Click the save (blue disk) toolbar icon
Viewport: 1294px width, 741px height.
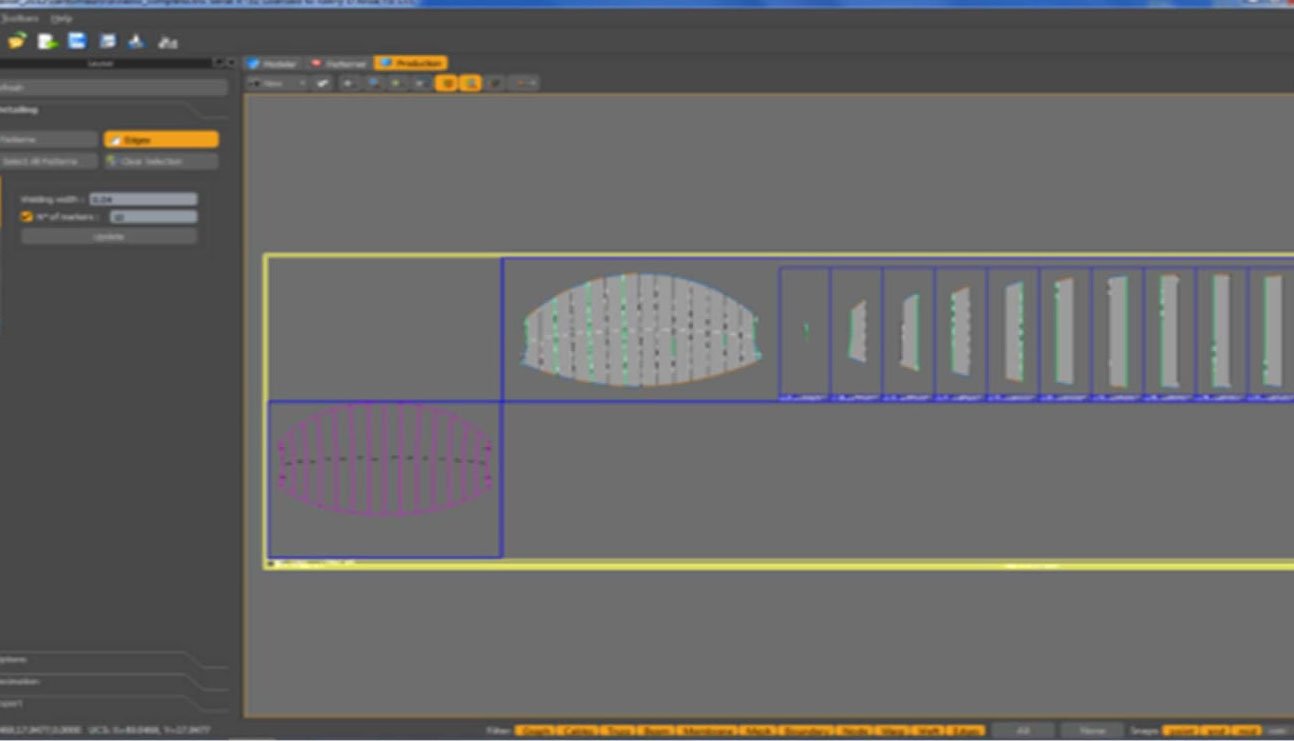pos(77,41)
